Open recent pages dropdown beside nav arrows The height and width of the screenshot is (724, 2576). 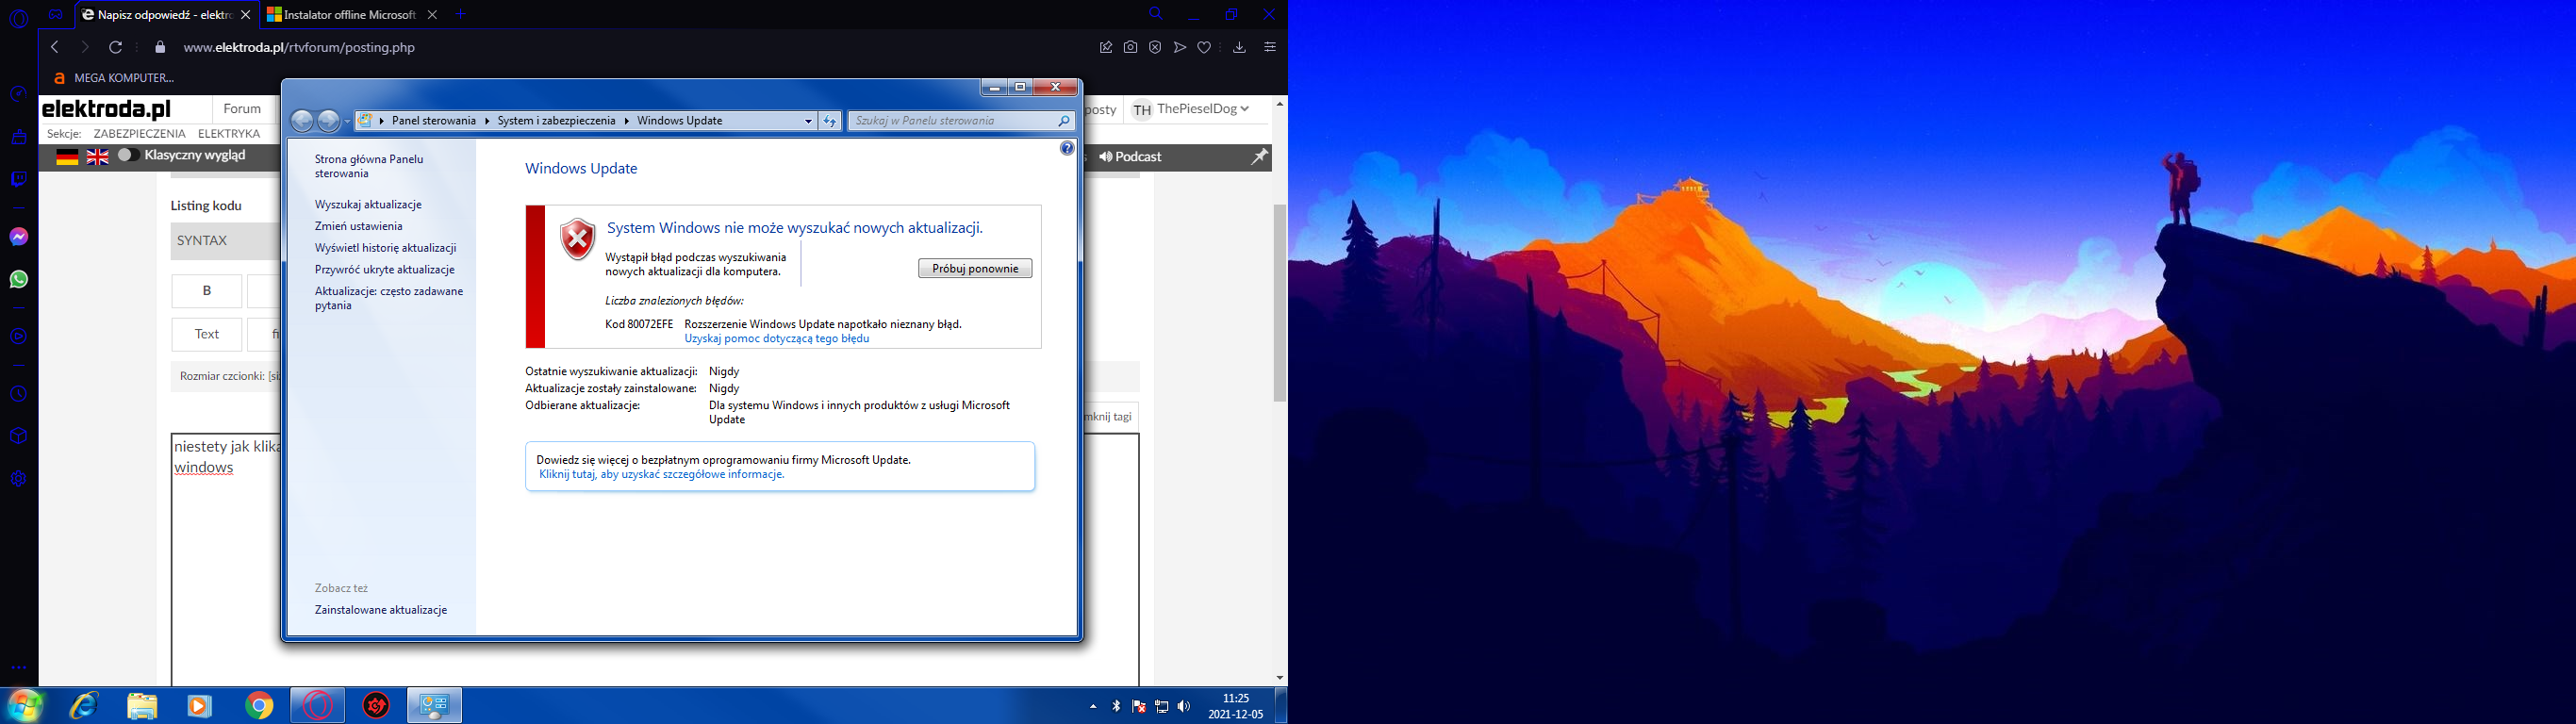[x=347, y=122]
